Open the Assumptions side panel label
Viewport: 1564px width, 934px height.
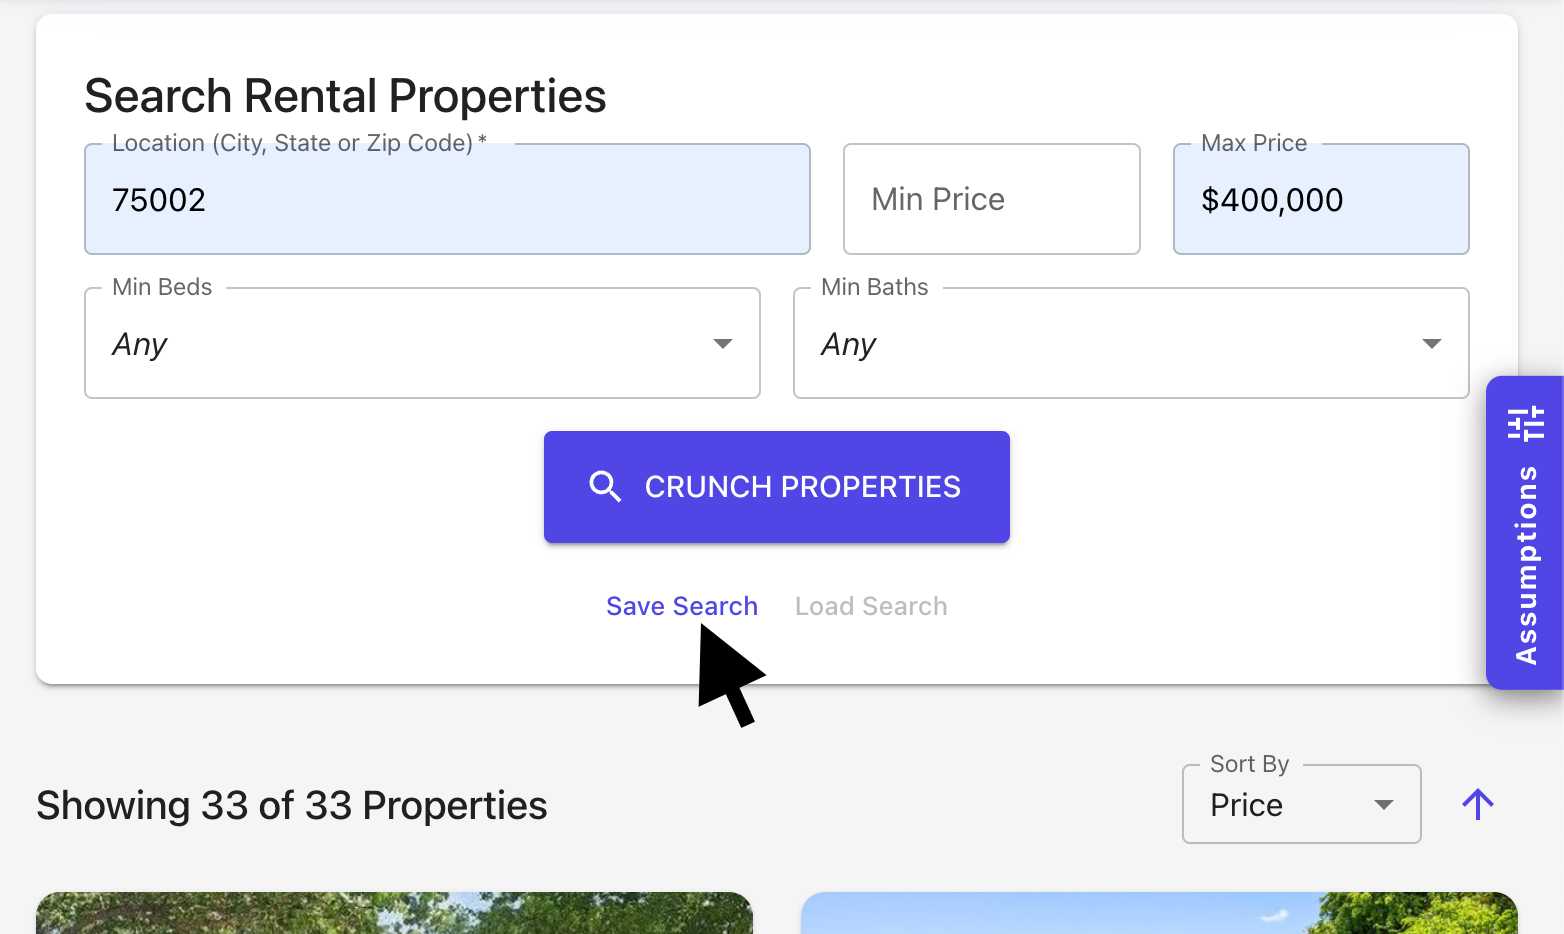pyautogui.click(x=1526, y=565)
